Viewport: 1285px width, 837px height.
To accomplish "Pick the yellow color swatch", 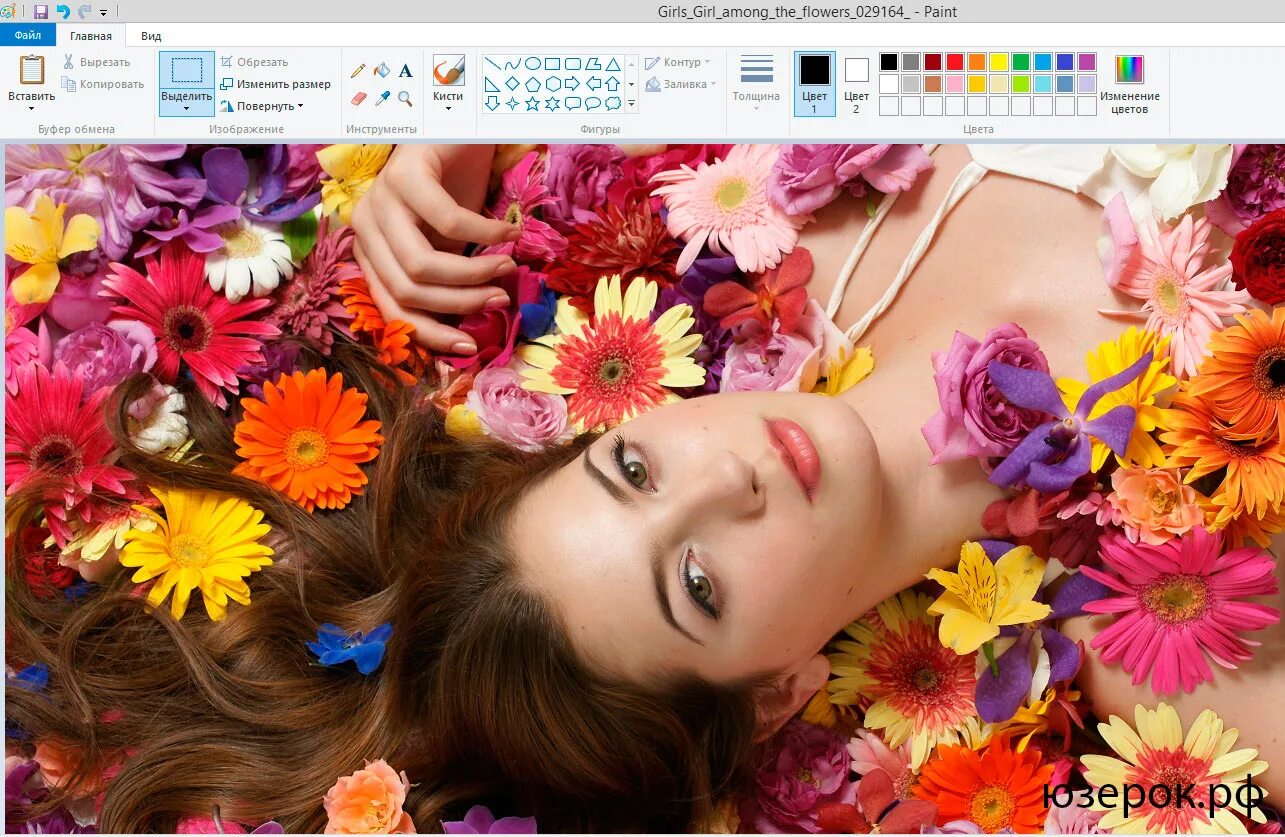I will pos(999,62).
